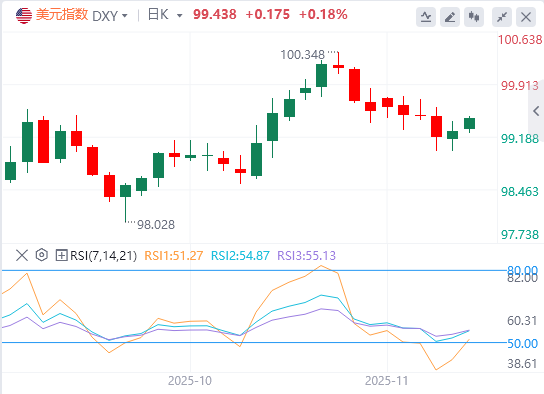Toggle the RSI2:54.87 blue line

240,256
